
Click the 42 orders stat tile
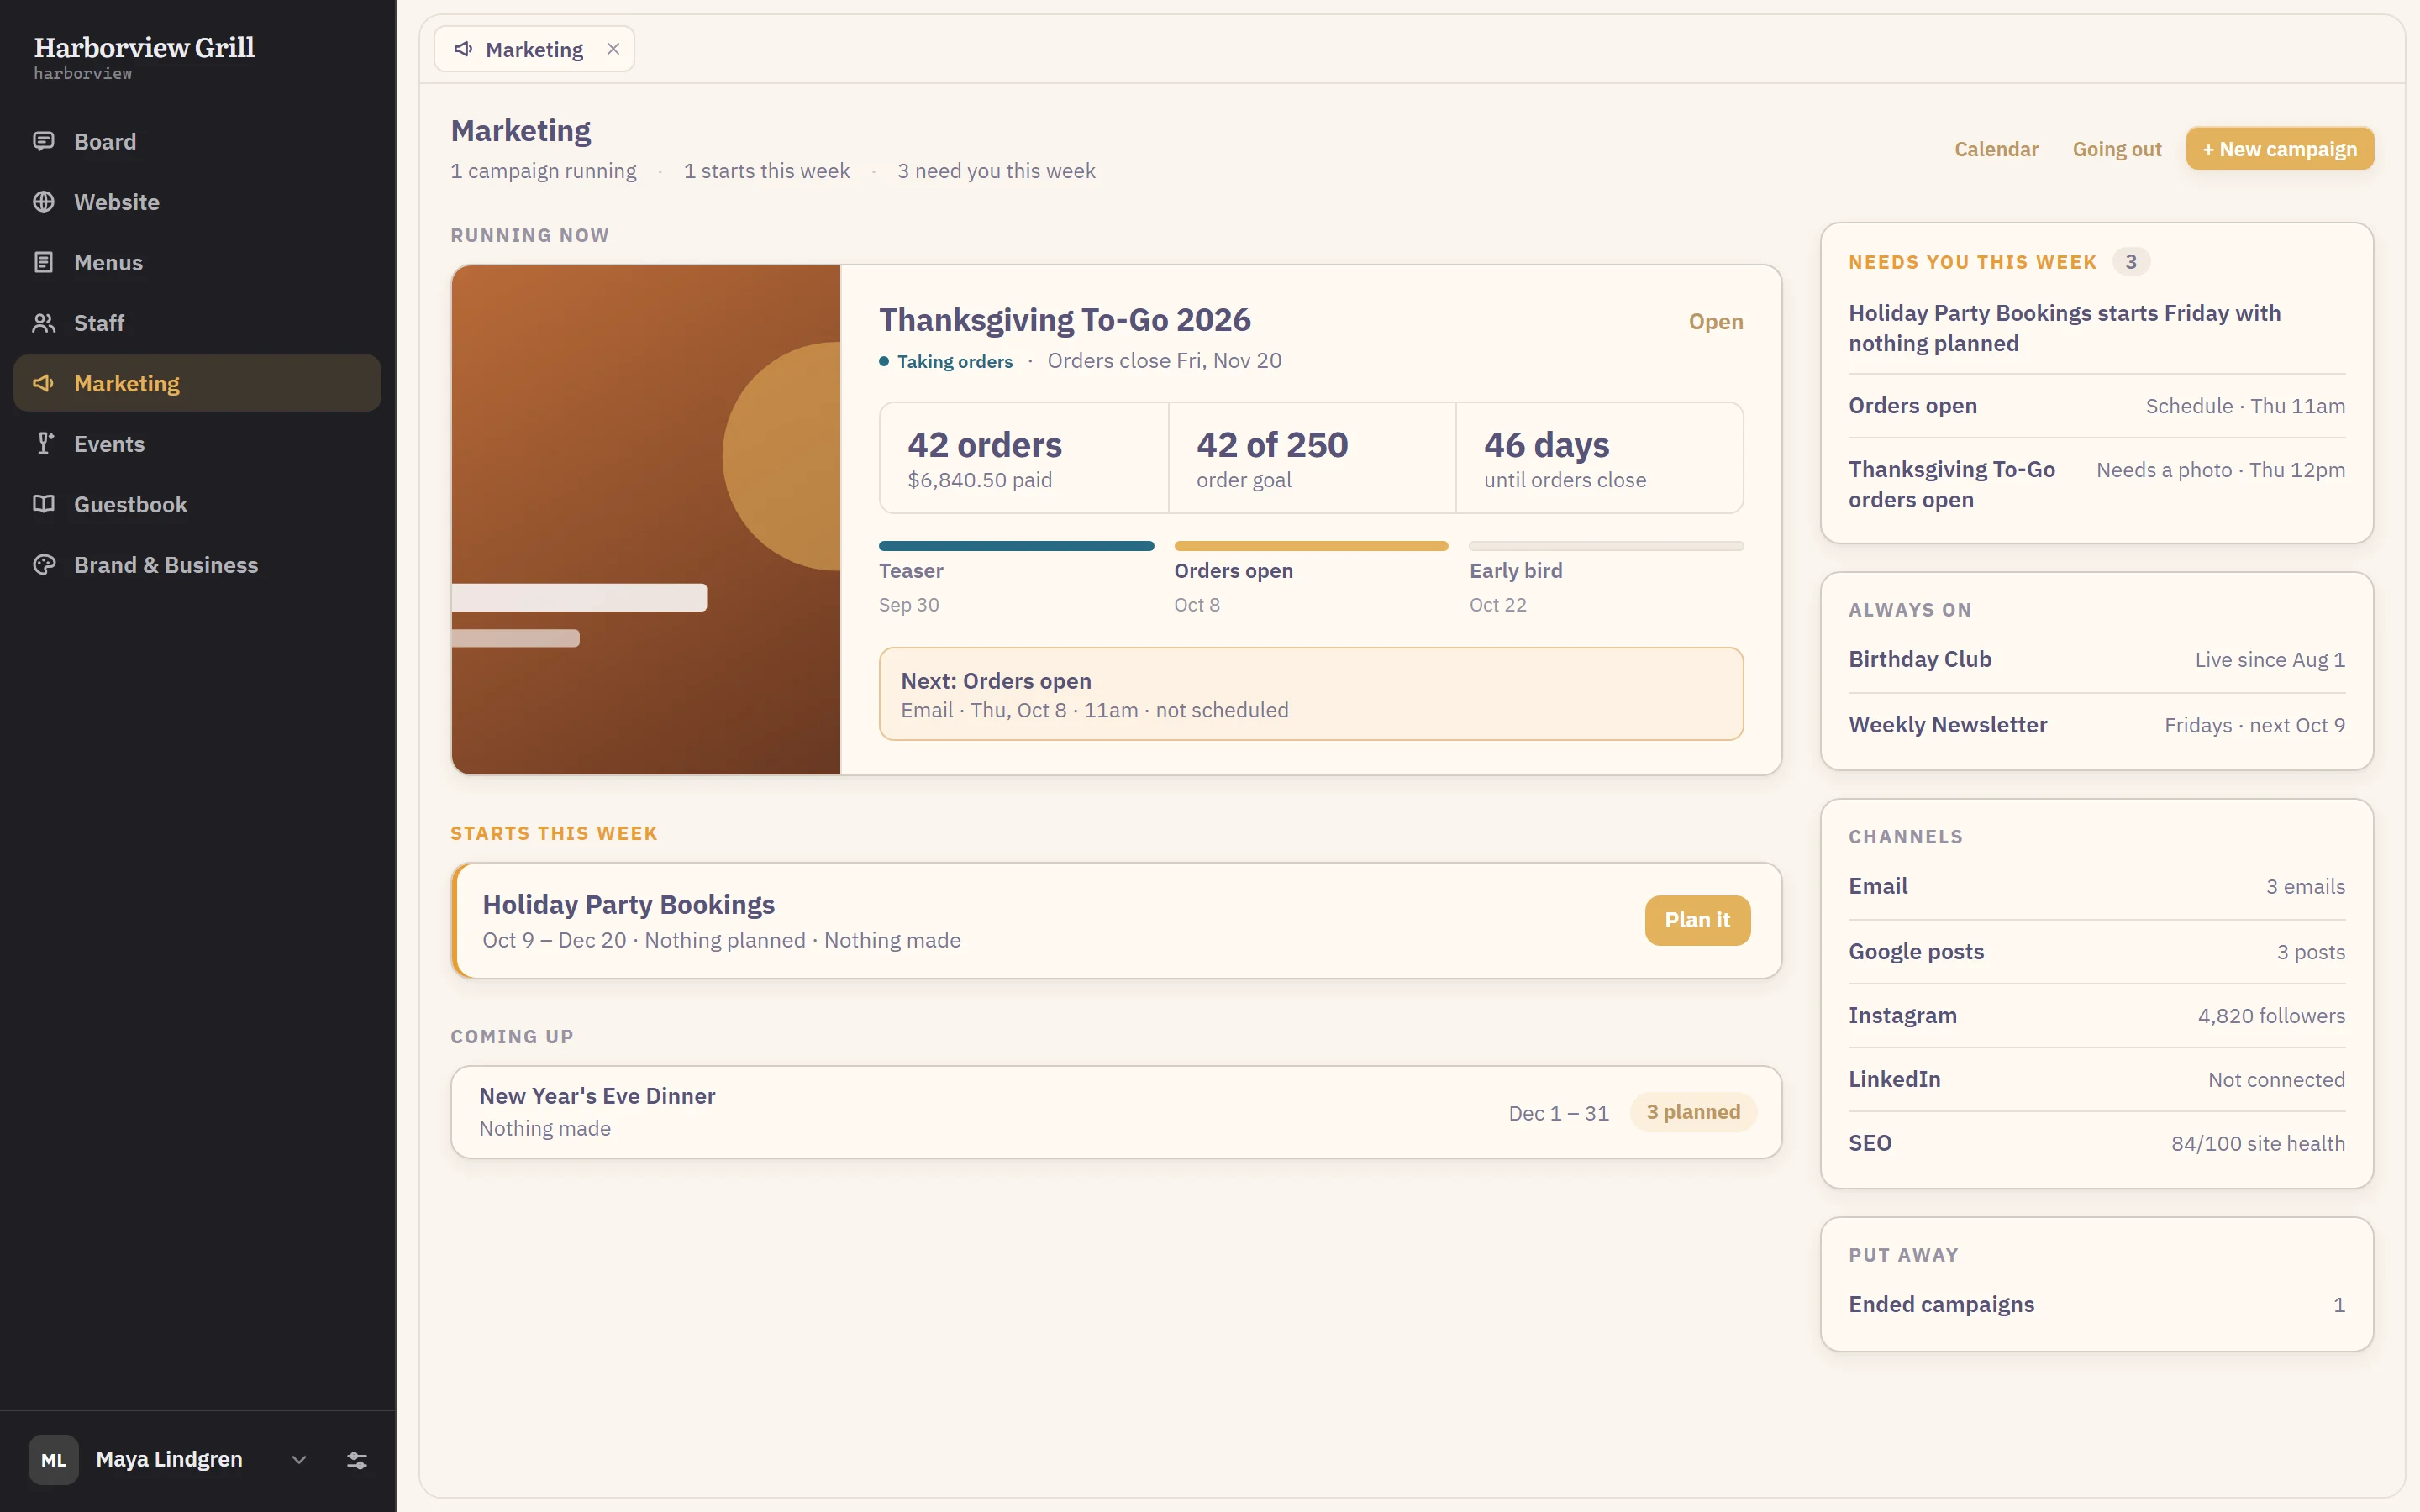point(1024,458)
